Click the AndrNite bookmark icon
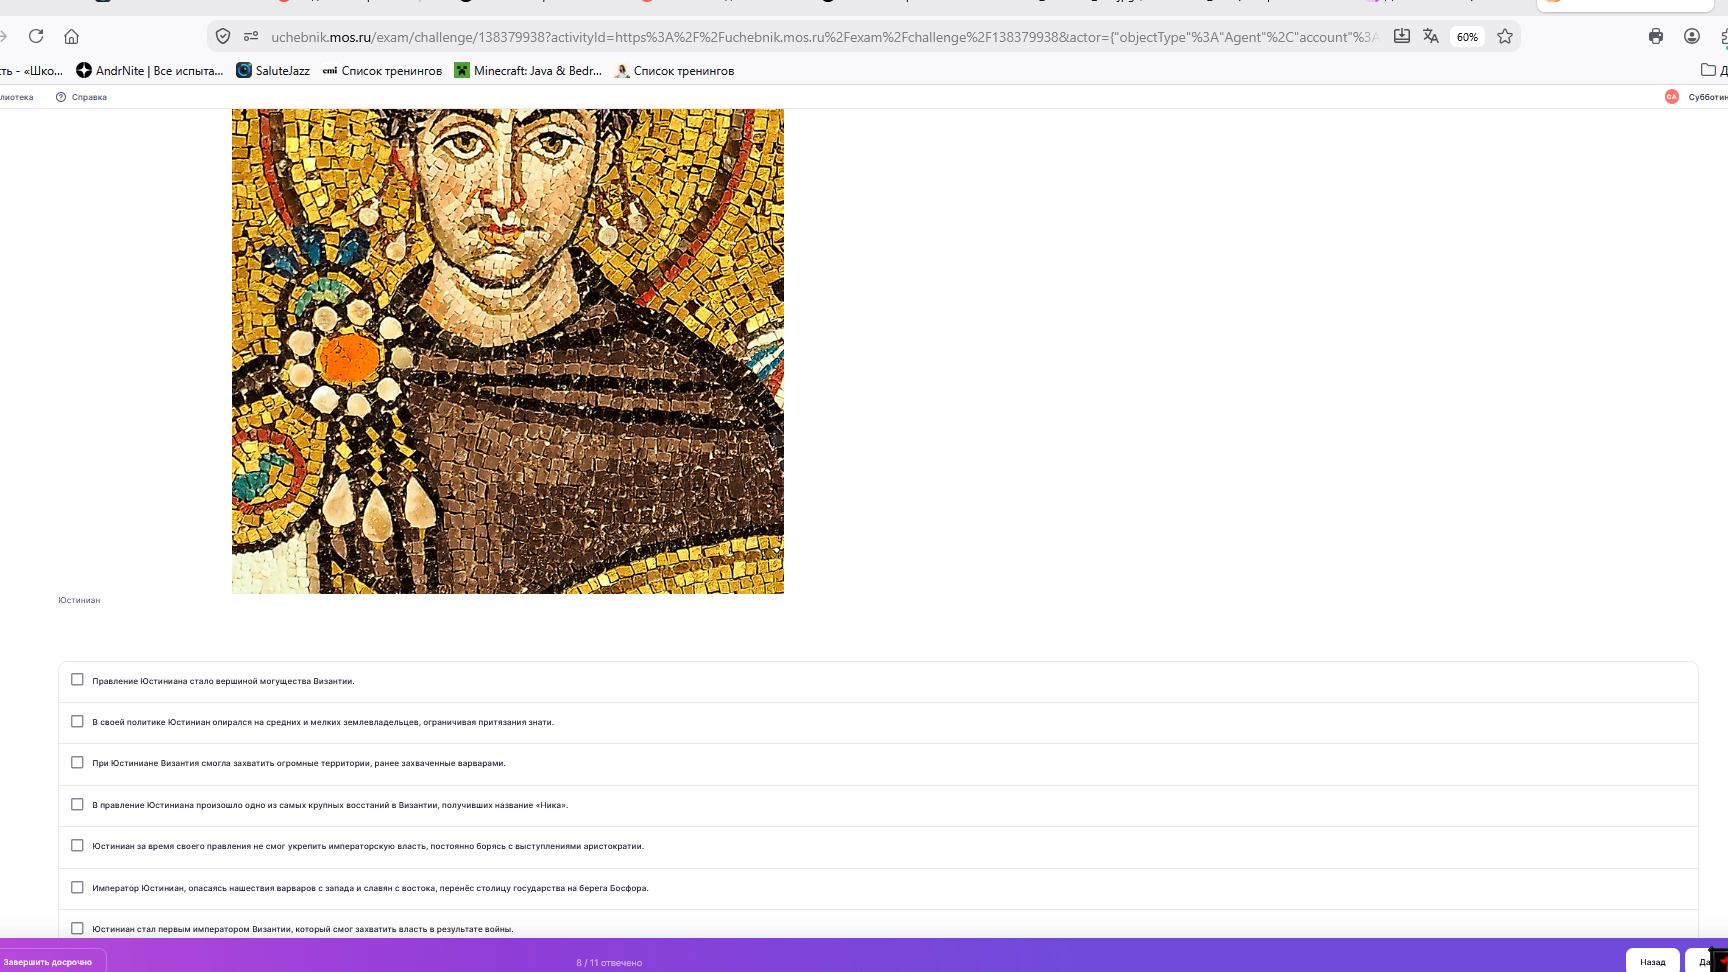 click(84, 70)
